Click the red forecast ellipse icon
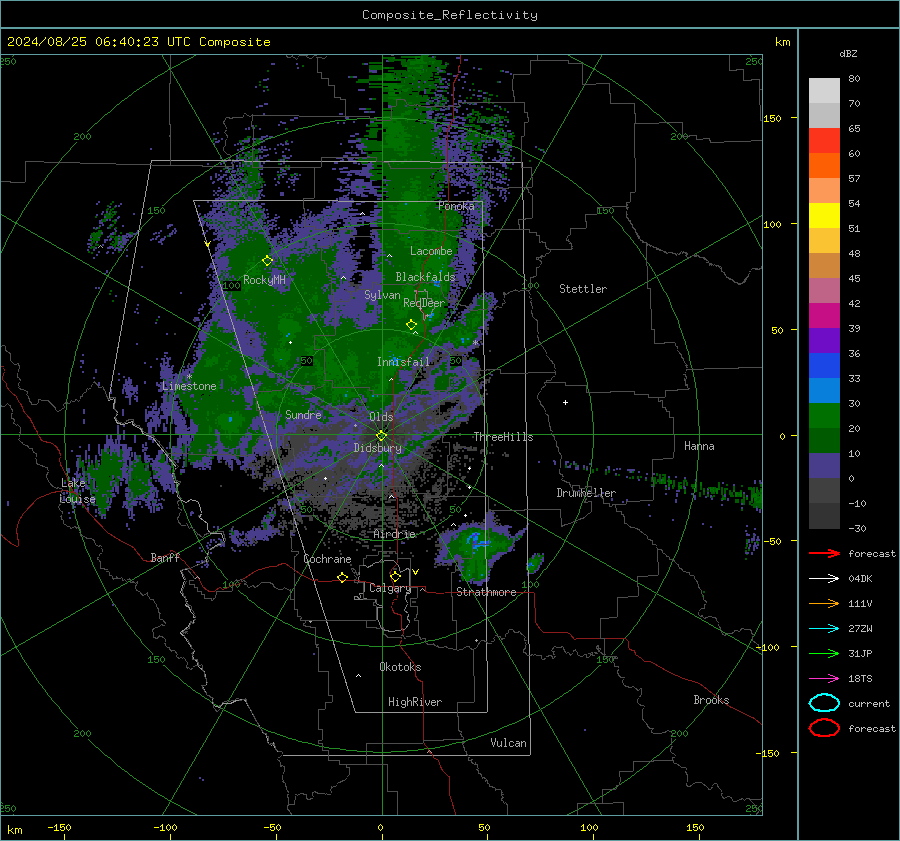 pyautogui.click(x=824, y=728)
